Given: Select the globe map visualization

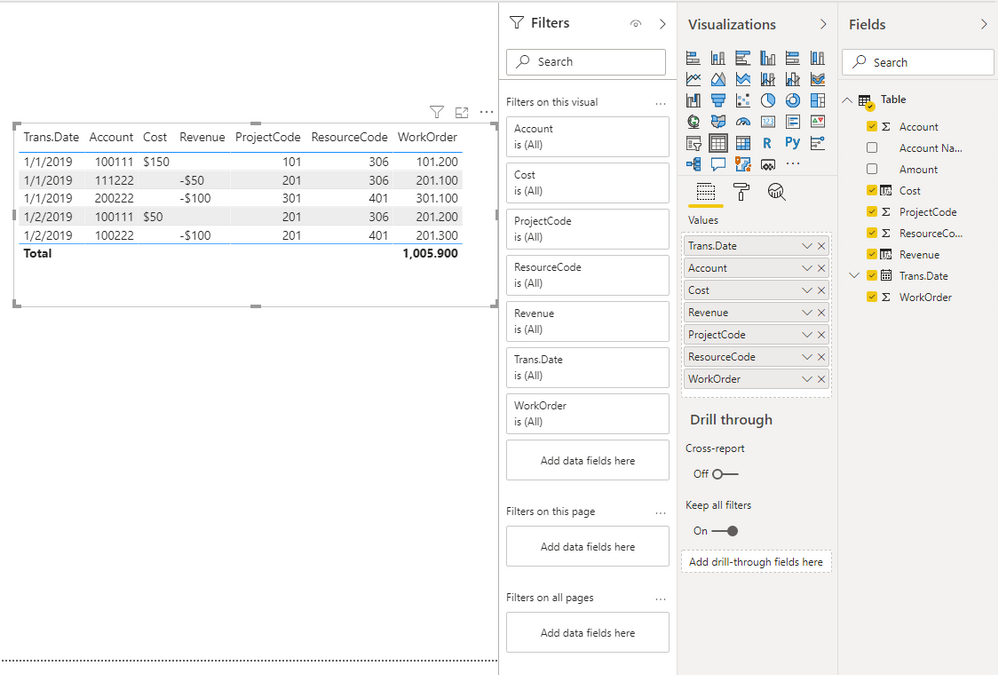Looking at the screenshot, I should click(693, 122).
